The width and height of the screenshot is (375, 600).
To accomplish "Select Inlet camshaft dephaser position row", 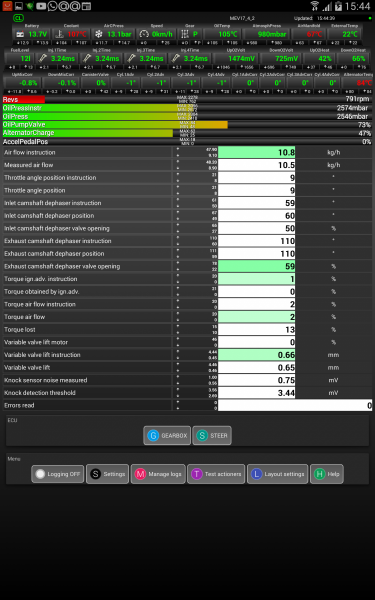I will [x=188, y=215].
